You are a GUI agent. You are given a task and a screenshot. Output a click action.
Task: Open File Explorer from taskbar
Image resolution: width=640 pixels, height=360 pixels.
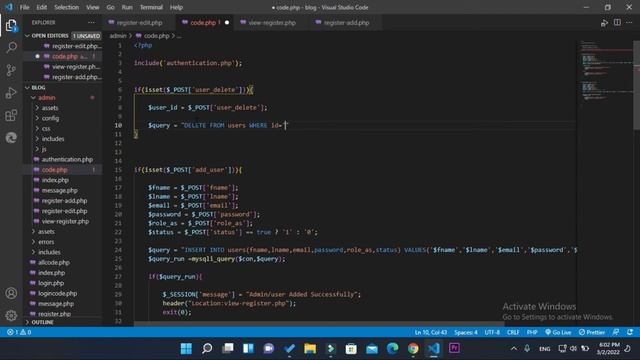(x=310, y=348)
